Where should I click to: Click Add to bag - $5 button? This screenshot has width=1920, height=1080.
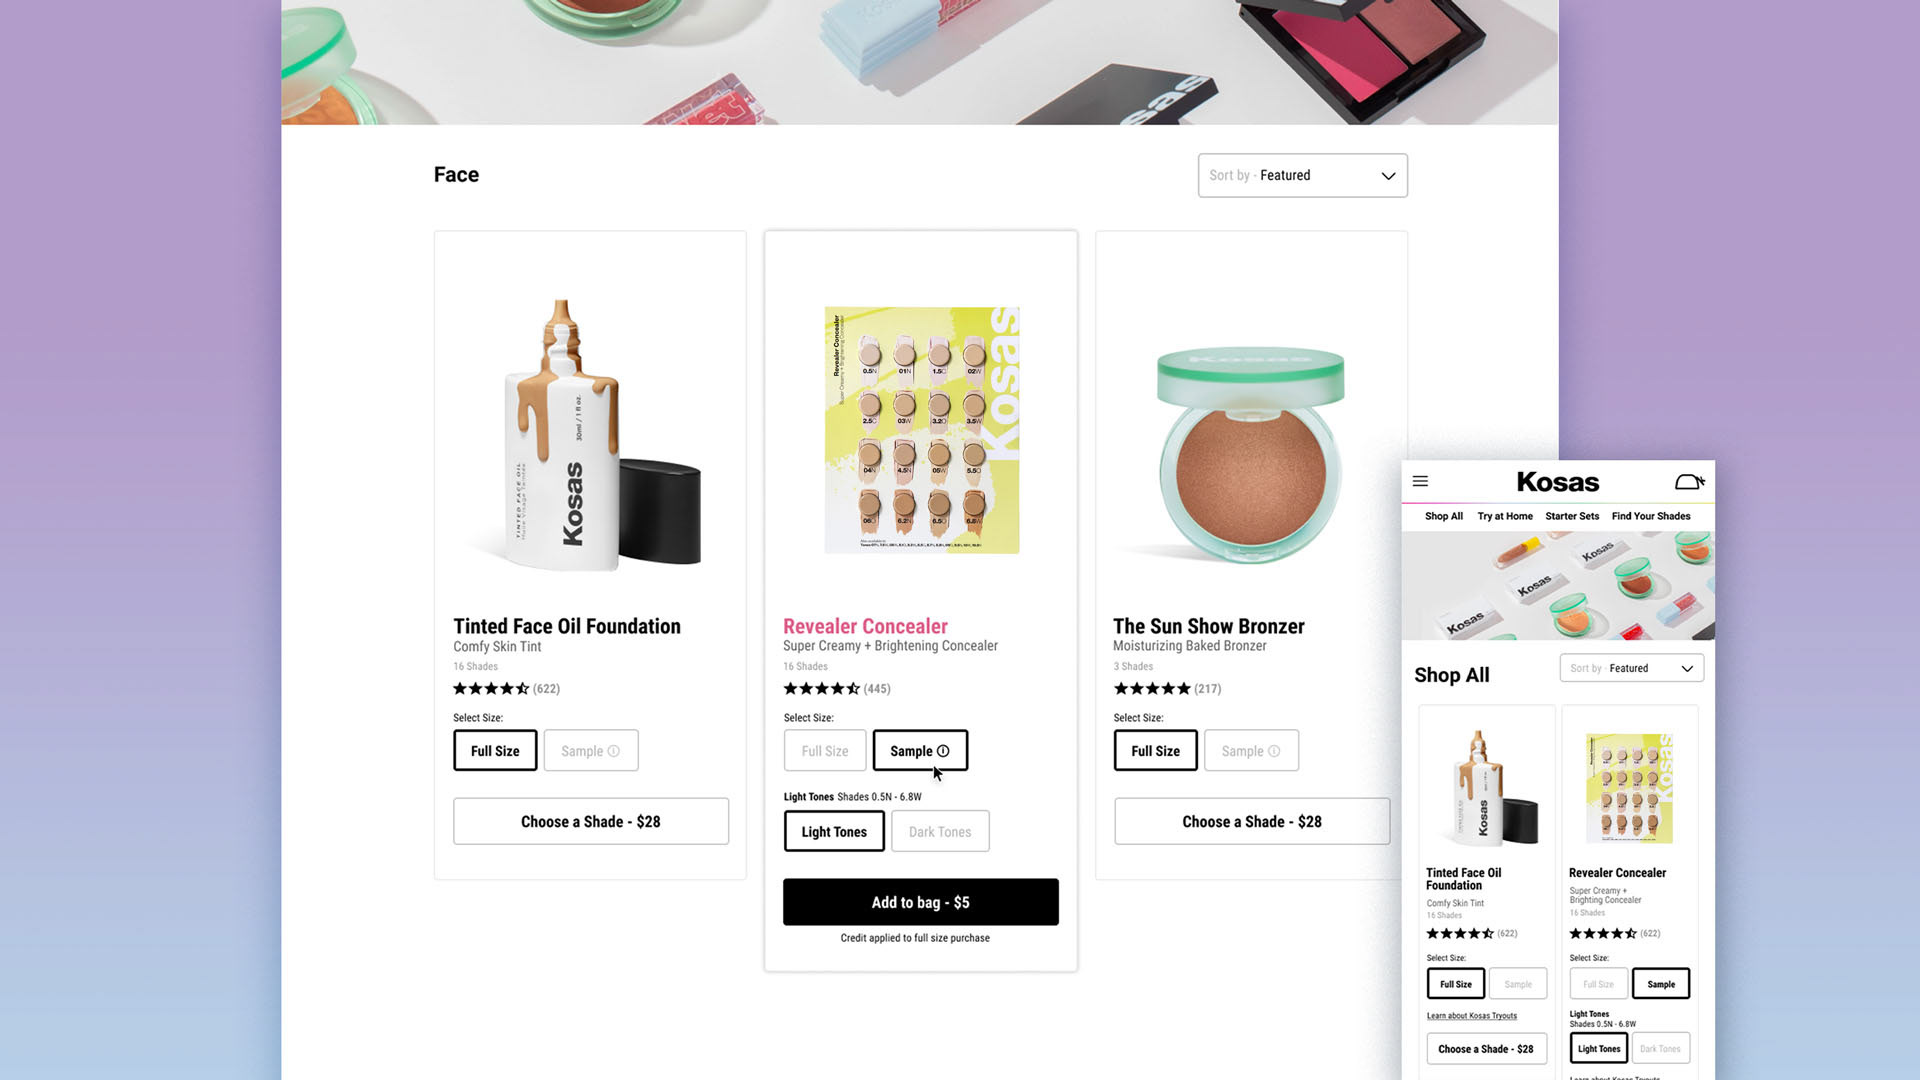(921, 902)
